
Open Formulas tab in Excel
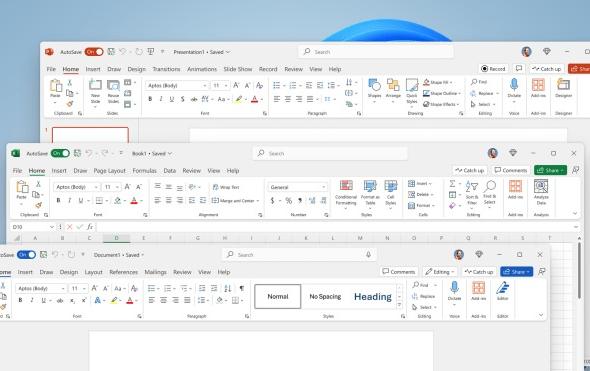pos(144,170)
